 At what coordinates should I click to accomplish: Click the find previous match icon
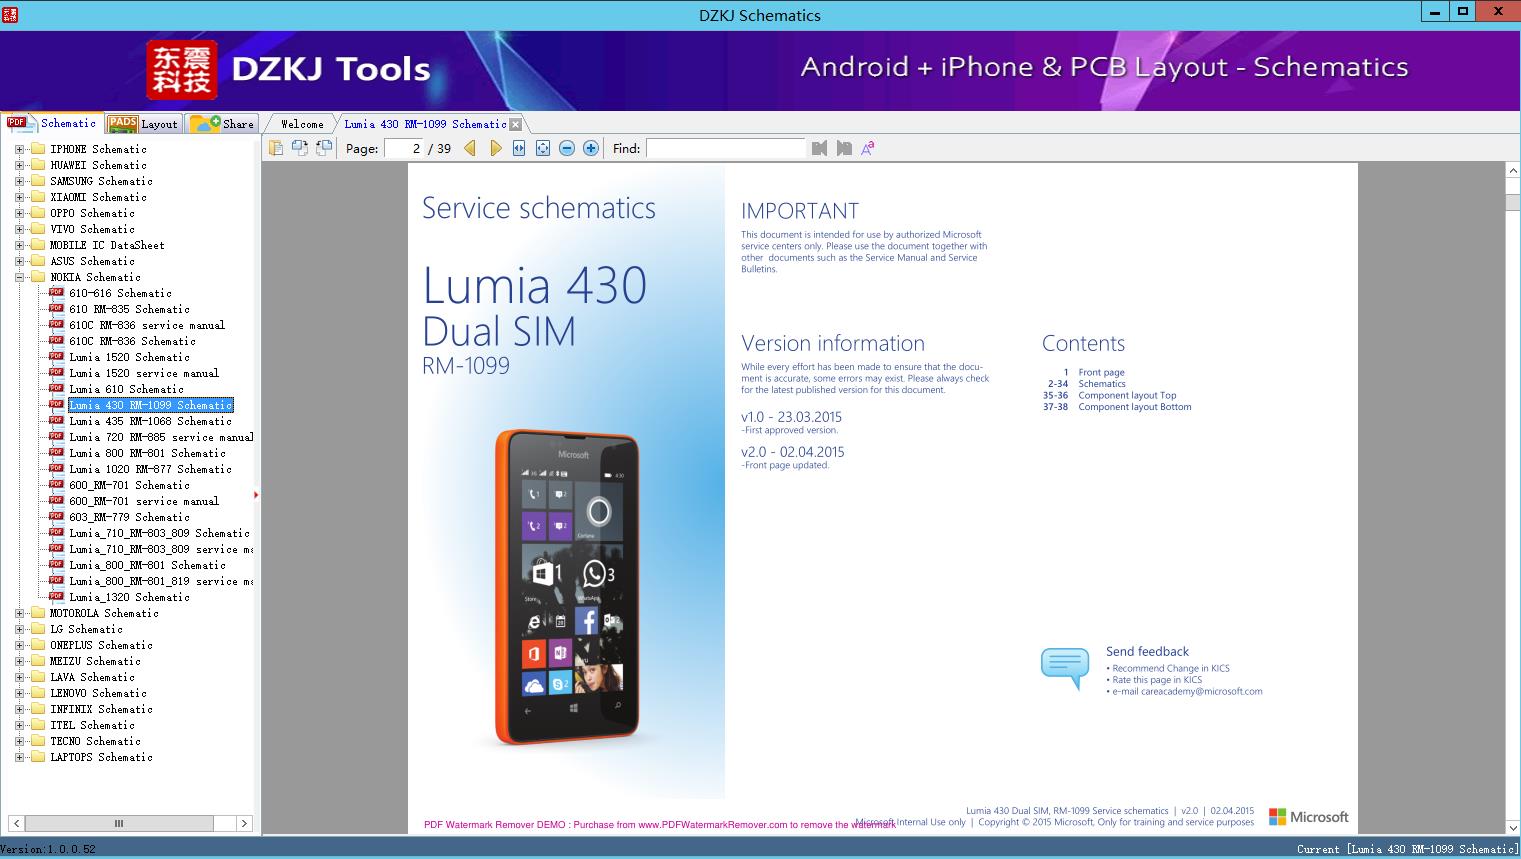(820, 148)
